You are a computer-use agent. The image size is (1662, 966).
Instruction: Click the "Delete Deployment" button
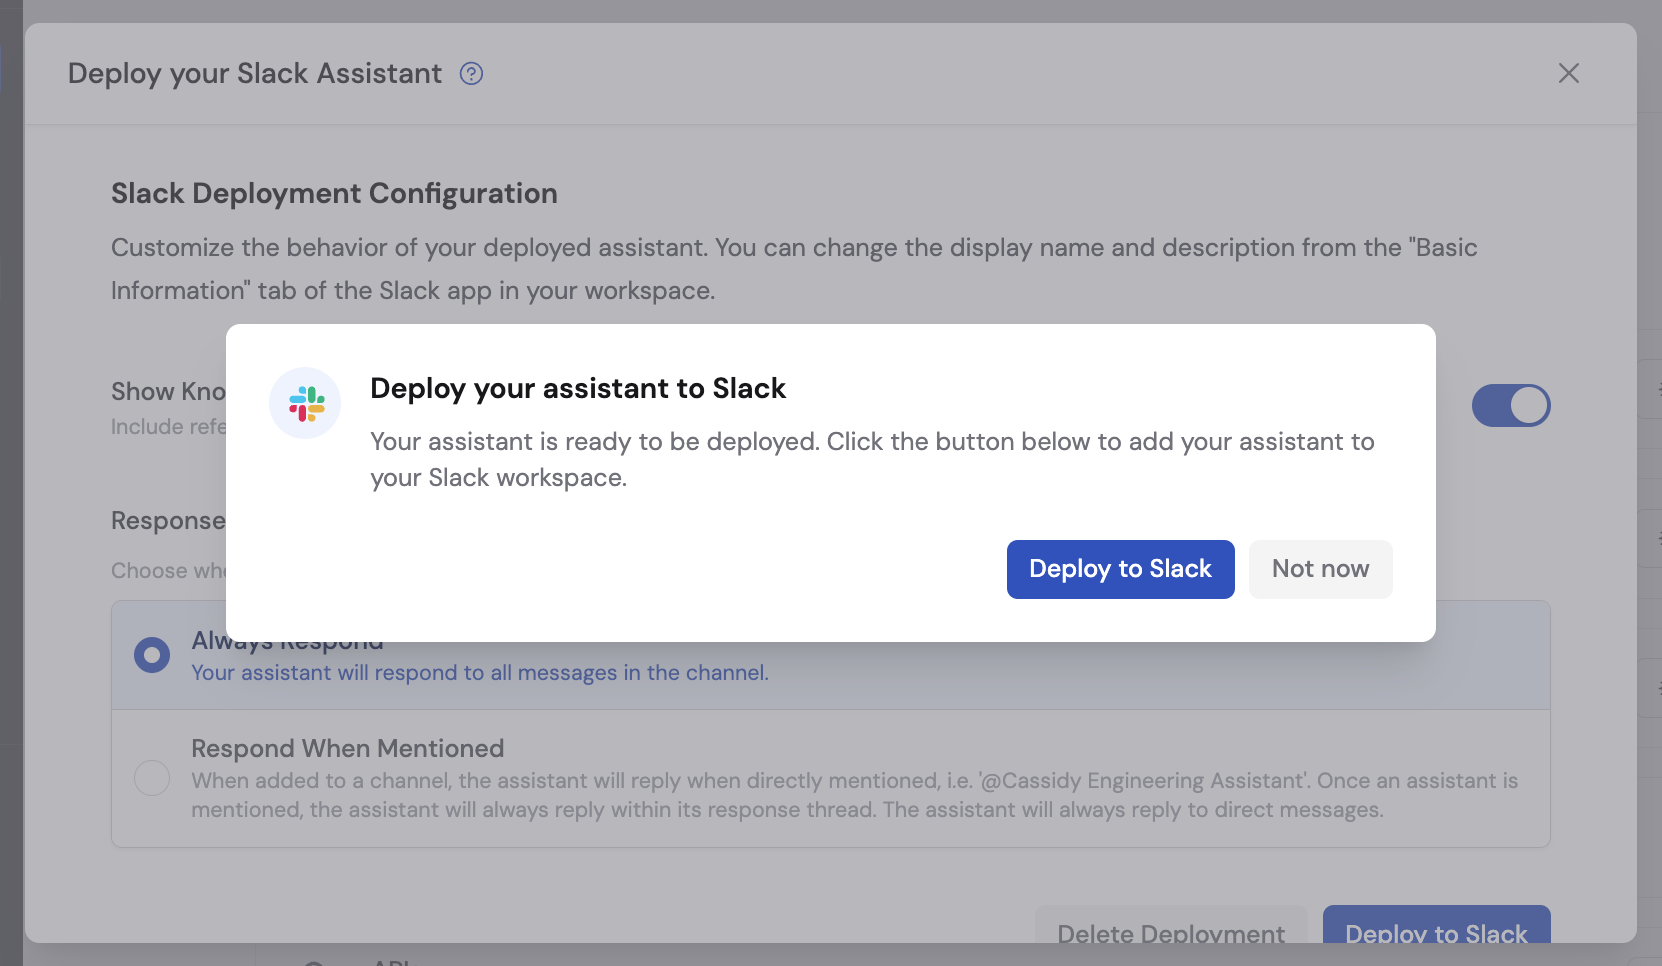pyautogui.click(x=1171, y=933)
